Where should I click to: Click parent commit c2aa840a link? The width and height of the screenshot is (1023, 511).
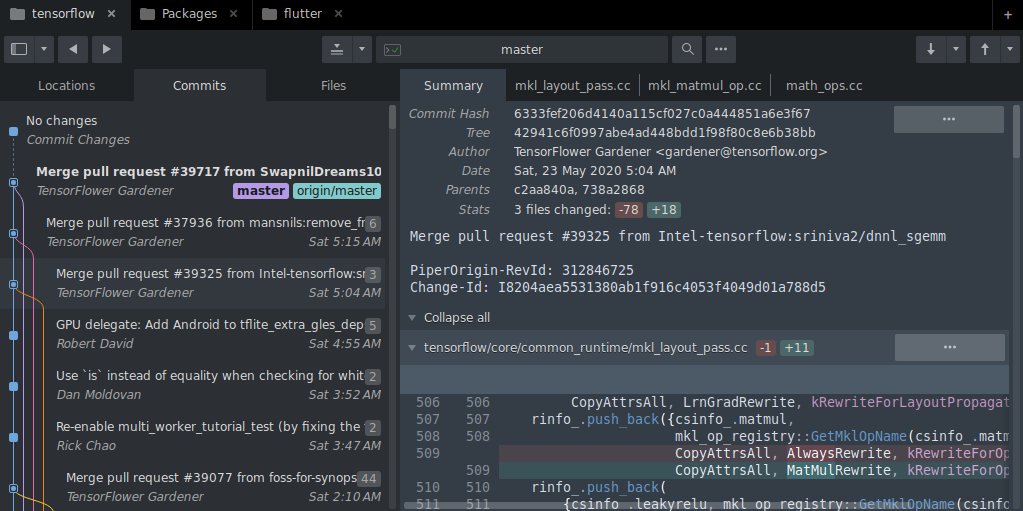pos(541,190)
